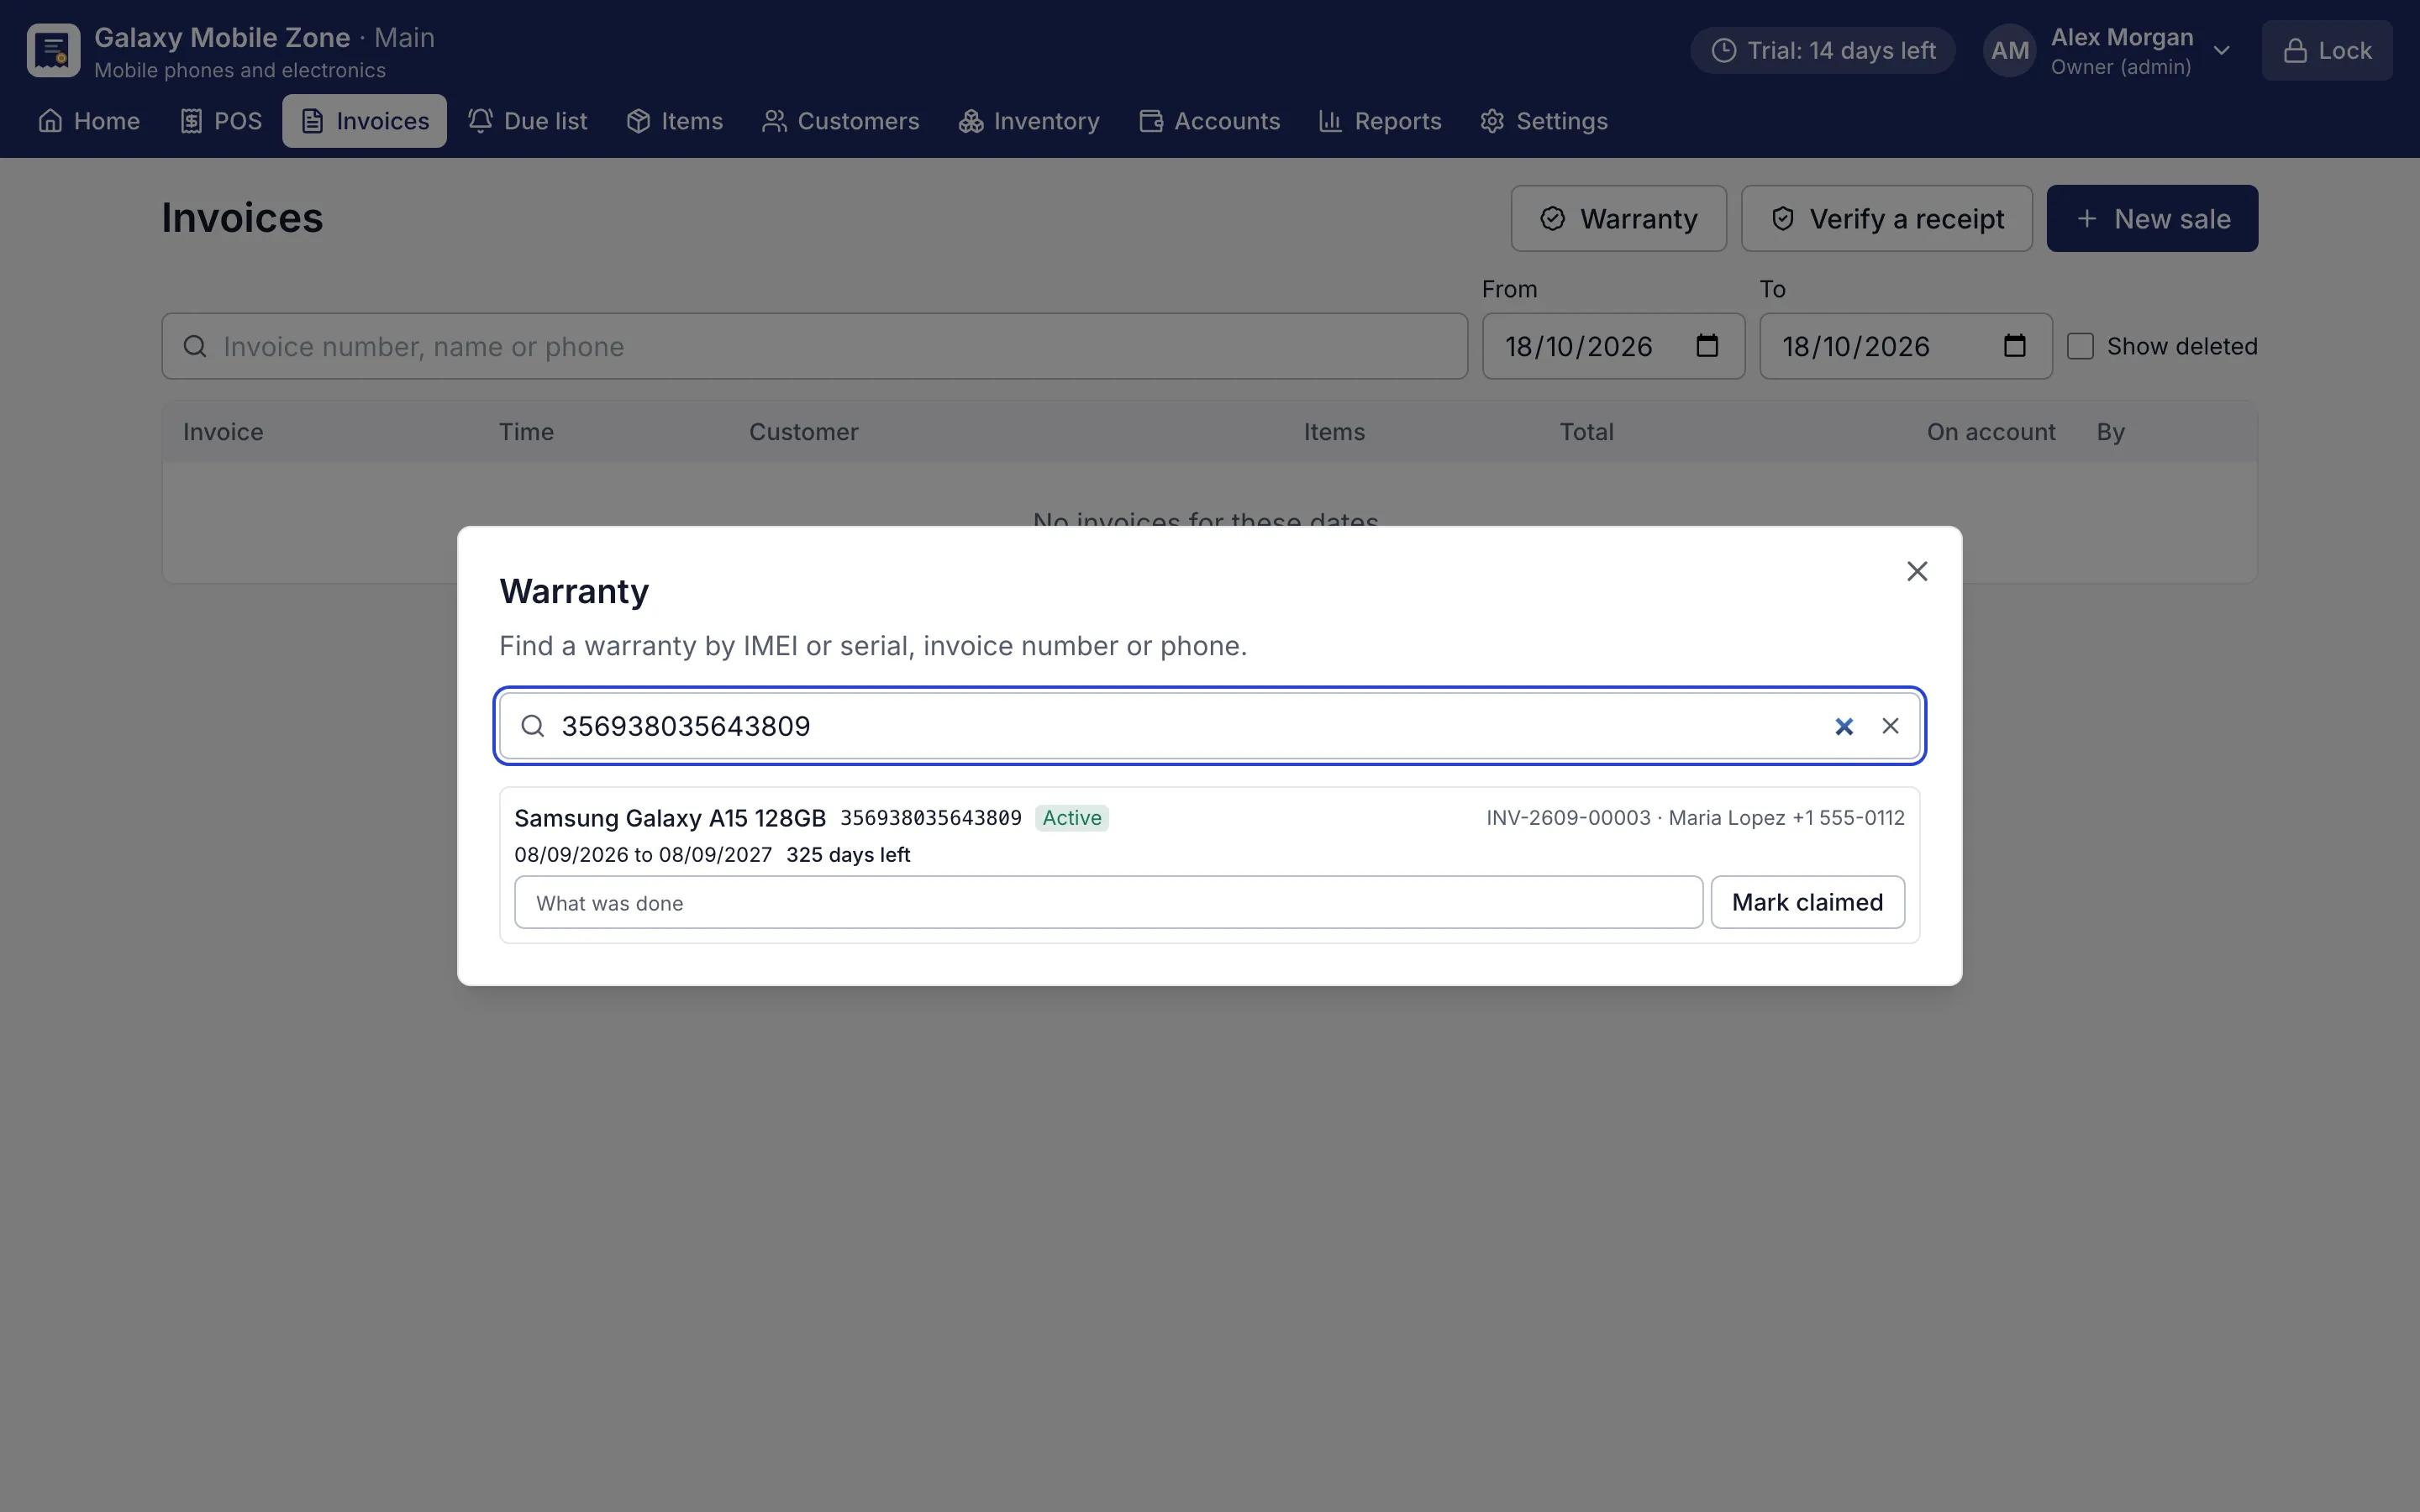Close the Warranty dialog
Viewport: 2420px width, 1512px height.
1916,571
